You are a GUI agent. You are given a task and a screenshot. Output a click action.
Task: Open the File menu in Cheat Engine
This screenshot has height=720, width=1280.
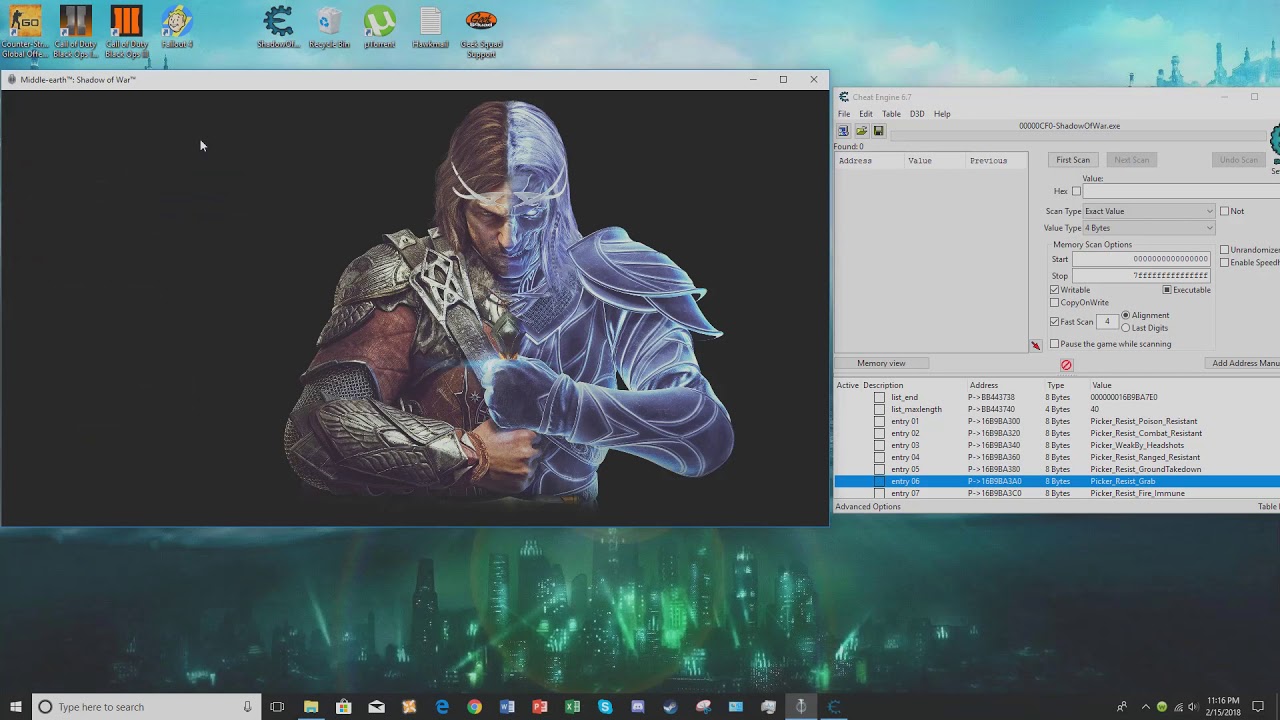(x=844, y=114)
